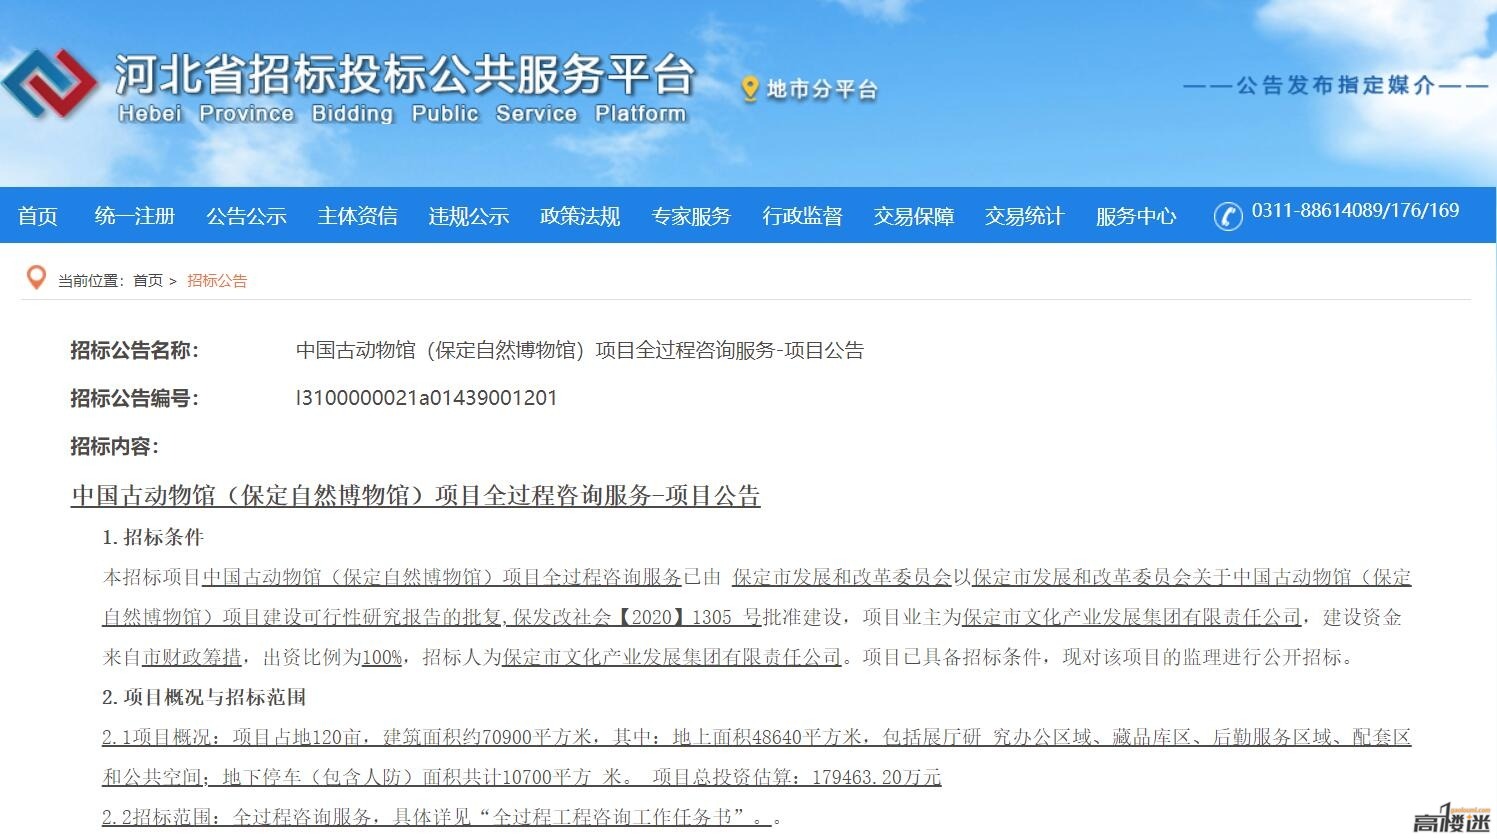Click hotline number 0311-88614089/176/169
1497x839 pixels.
click(1355, 211)
